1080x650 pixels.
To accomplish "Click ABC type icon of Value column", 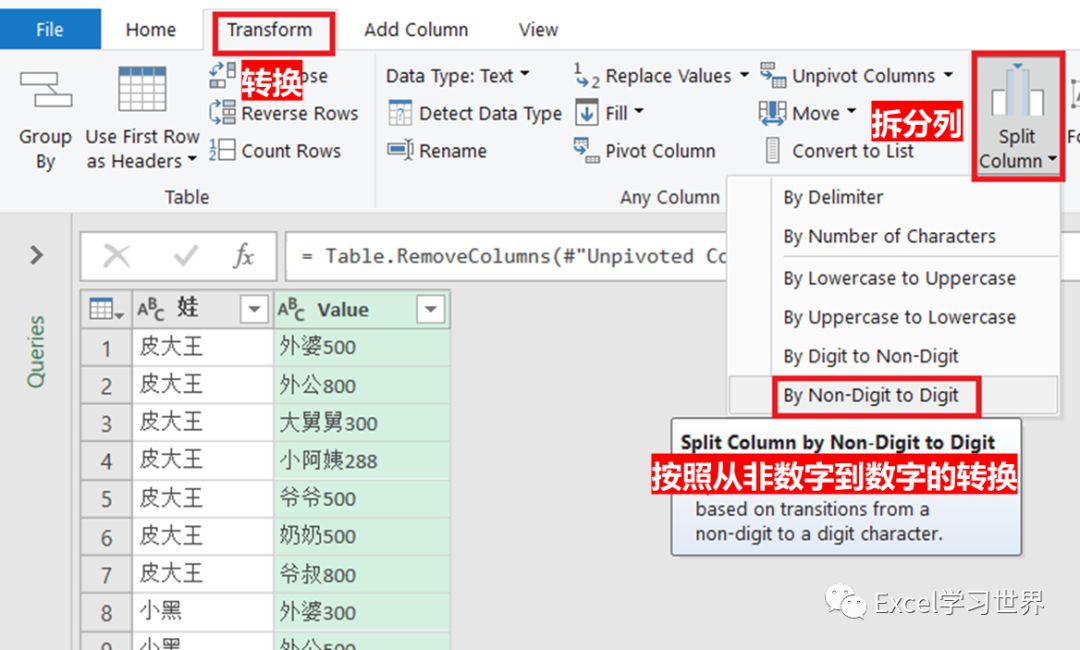I will pos(291,310).
